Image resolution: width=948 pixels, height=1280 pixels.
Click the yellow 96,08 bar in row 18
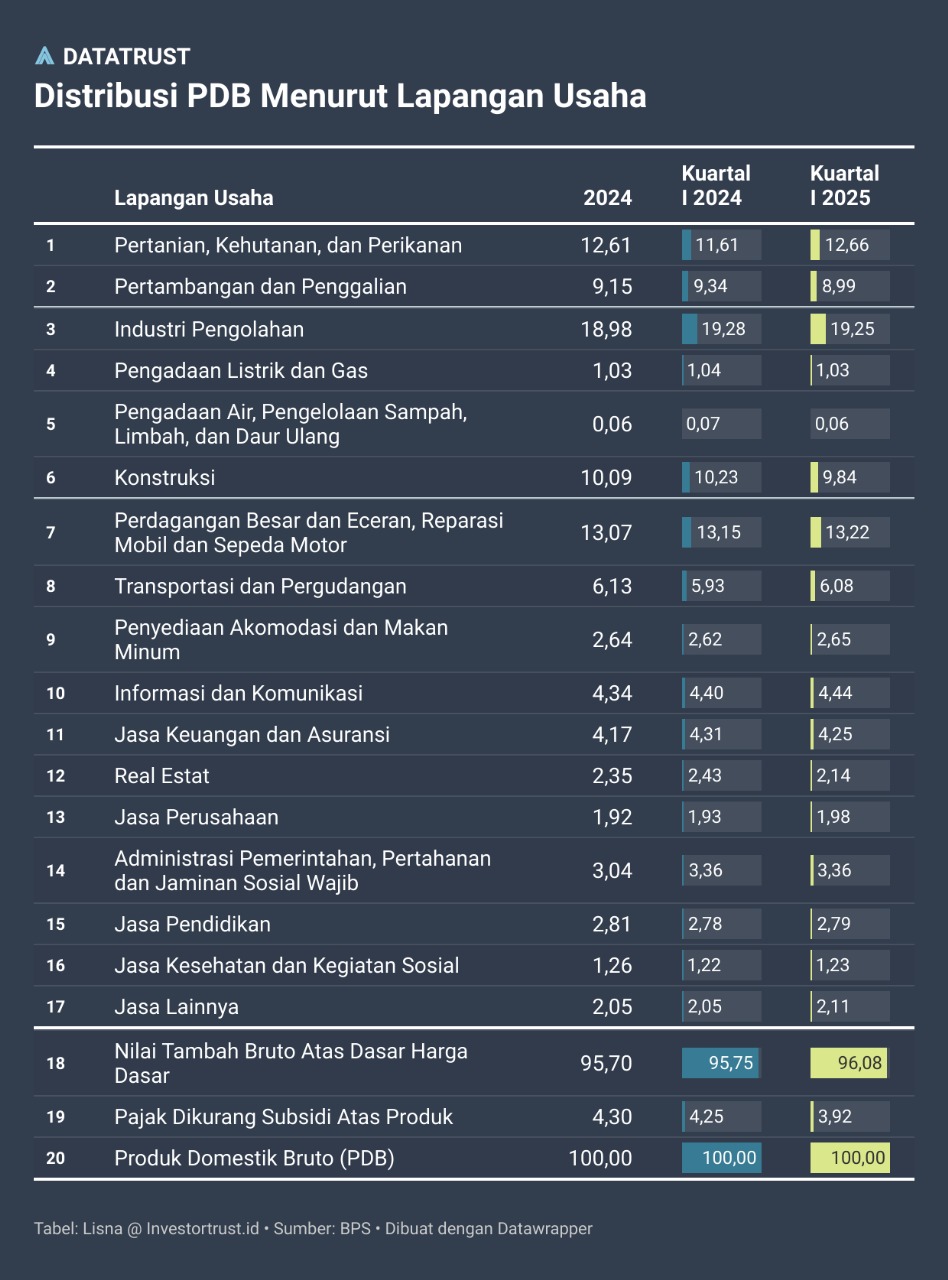pos(849,1063)
